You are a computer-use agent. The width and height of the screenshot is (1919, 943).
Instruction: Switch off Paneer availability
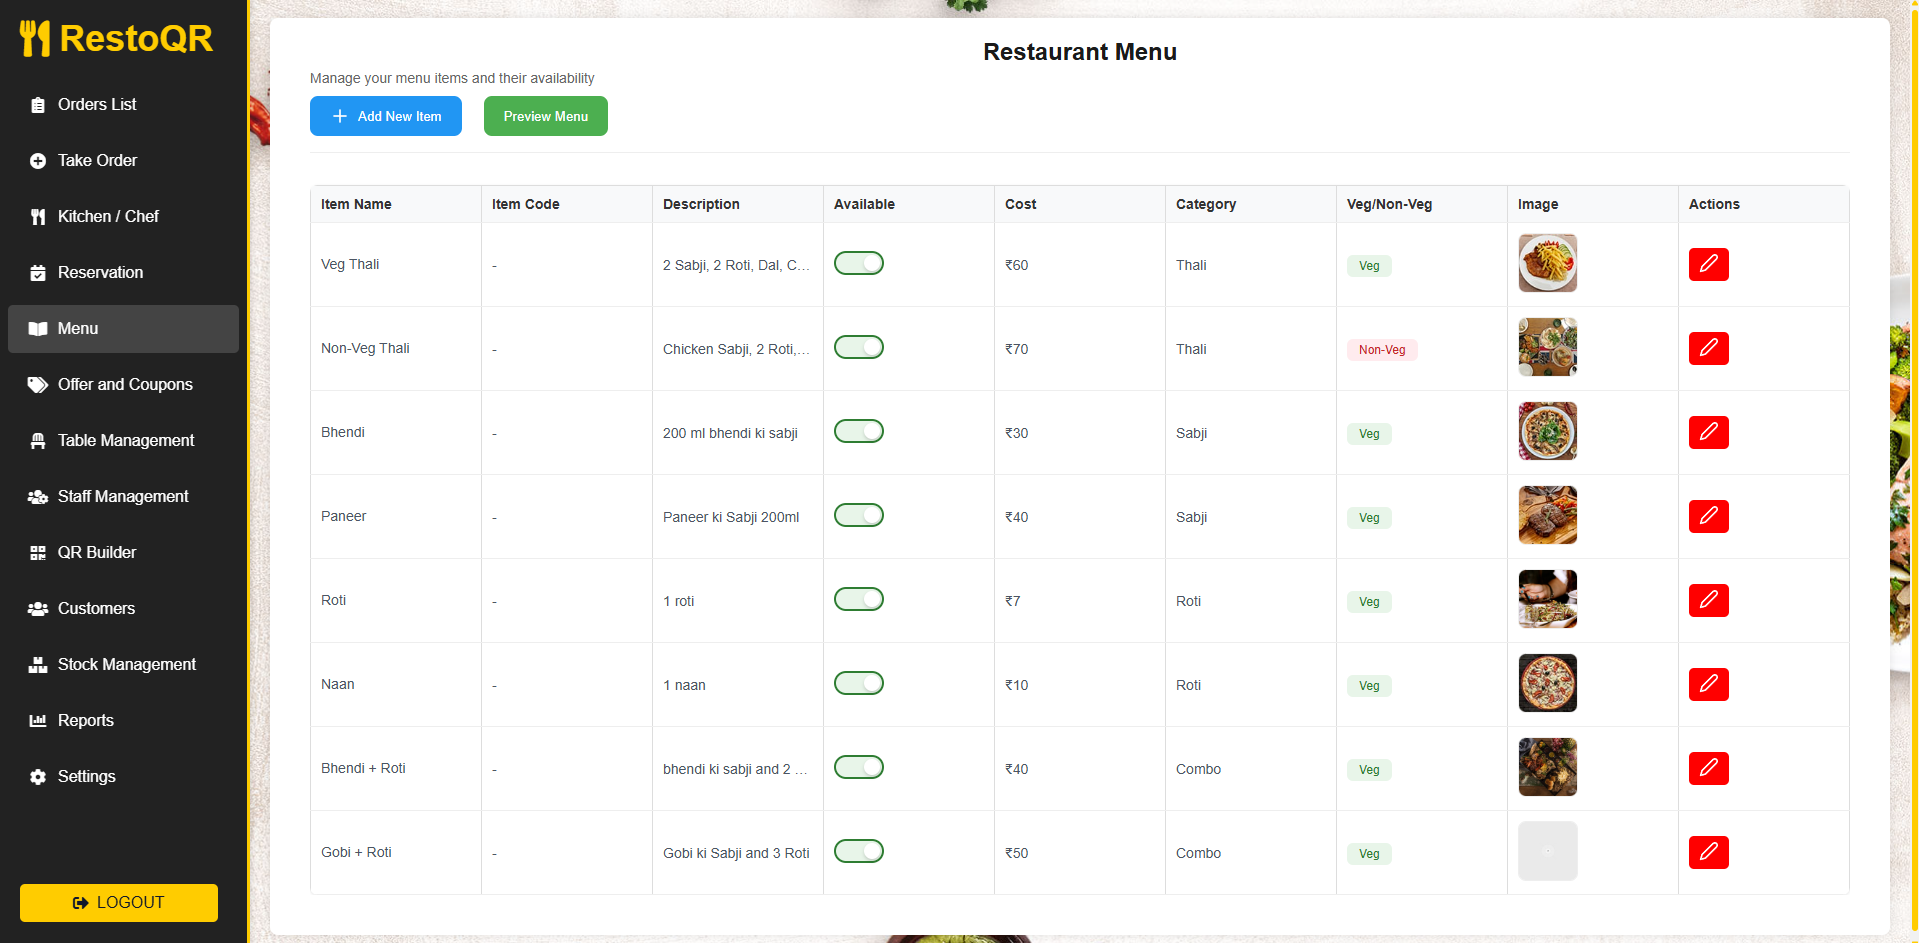click(859, 515)
